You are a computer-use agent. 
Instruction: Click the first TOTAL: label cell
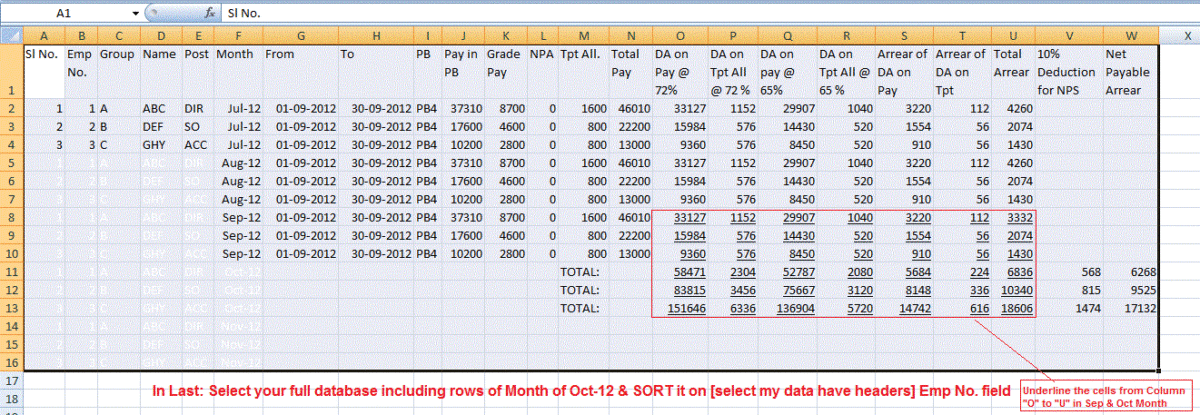[x=580, y=272]
